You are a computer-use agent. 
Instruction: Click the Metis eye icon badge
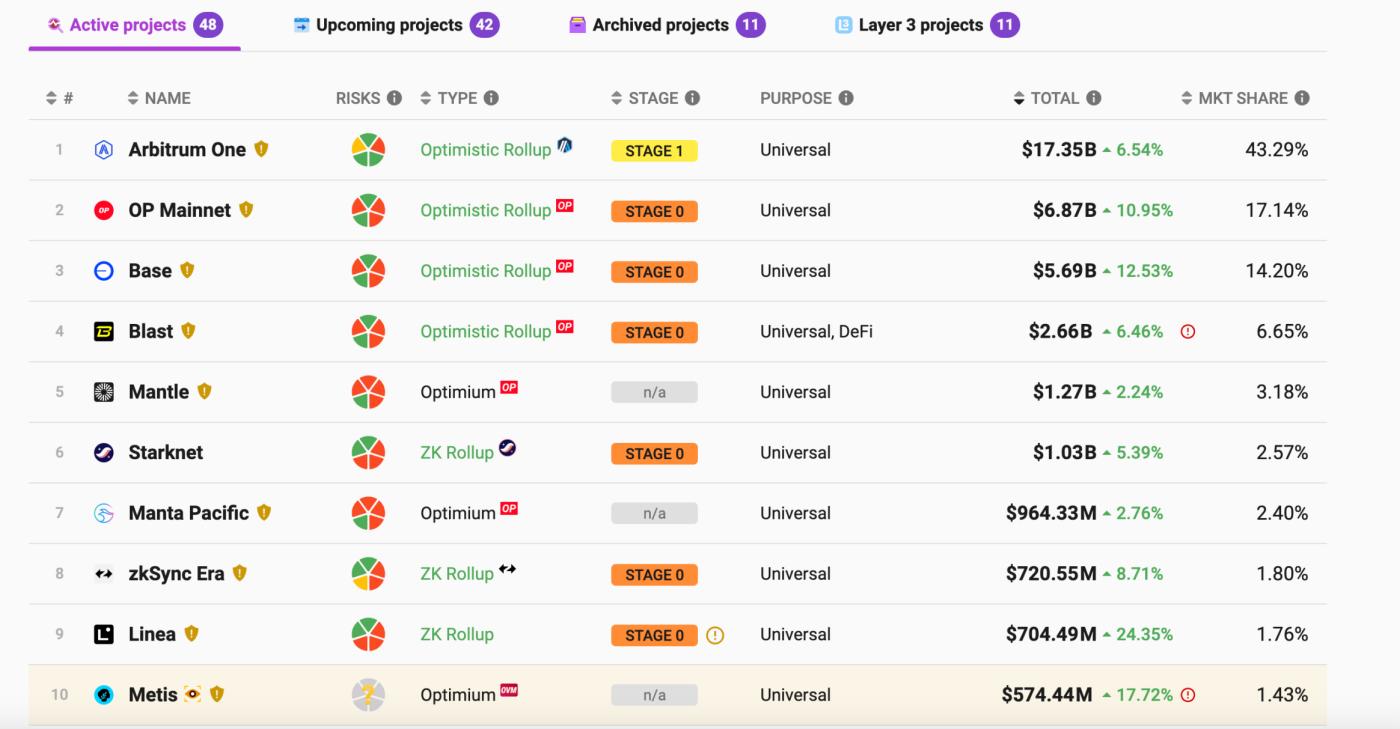pyautogui.click(x=193, y=694)
